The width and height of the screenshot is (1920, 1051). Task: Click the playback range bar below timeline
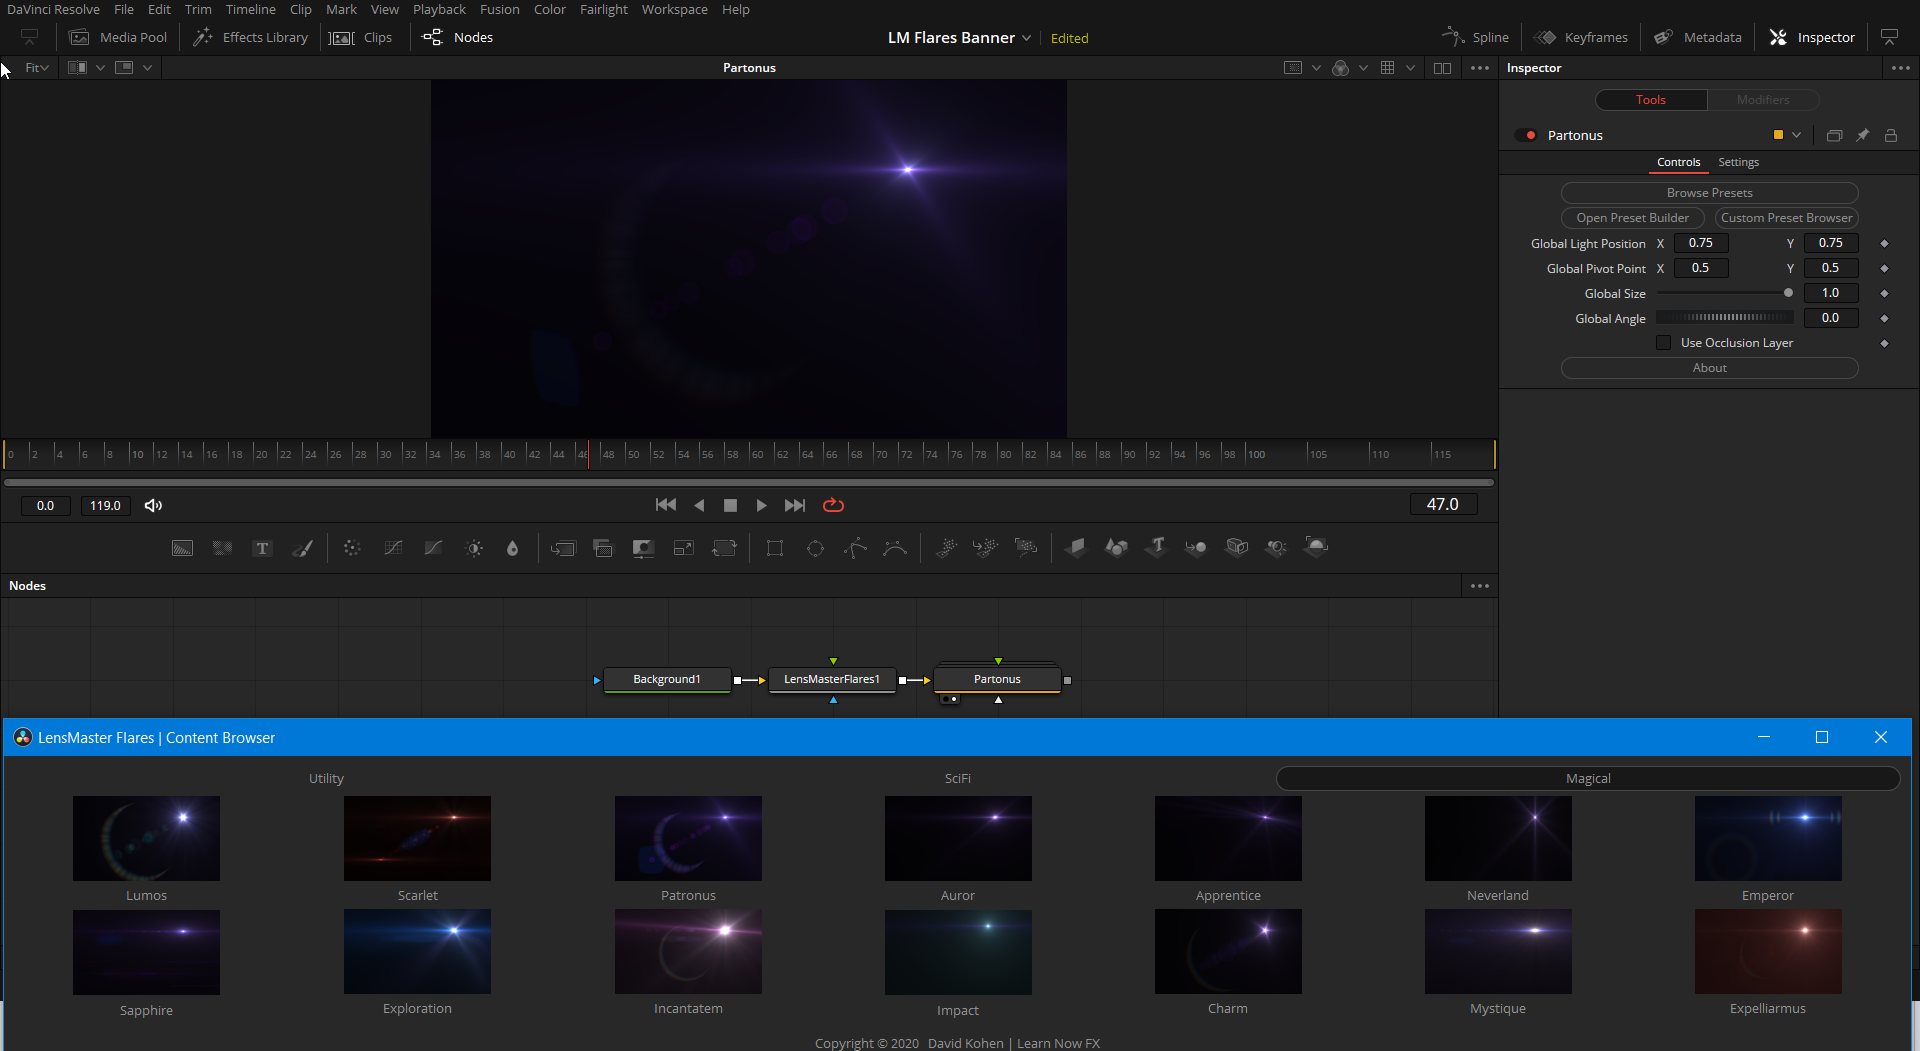749,482
